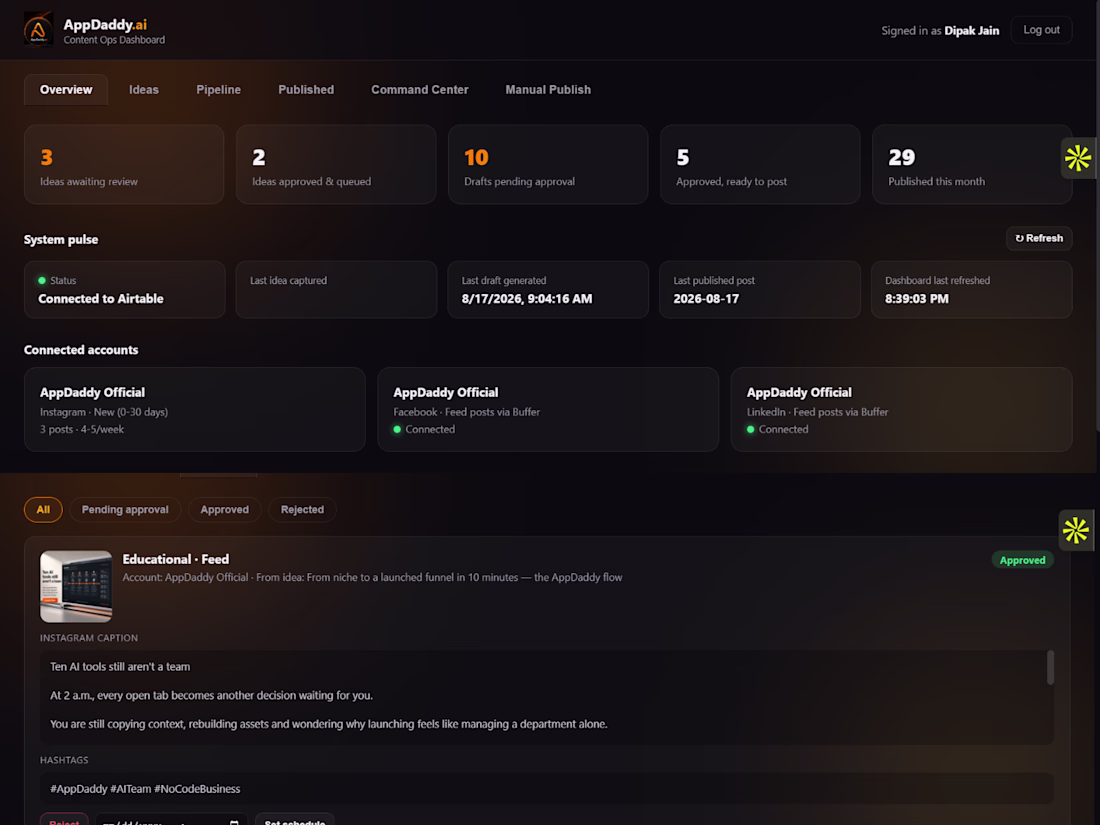Filter drafts by Rejected

coord(302,509)
